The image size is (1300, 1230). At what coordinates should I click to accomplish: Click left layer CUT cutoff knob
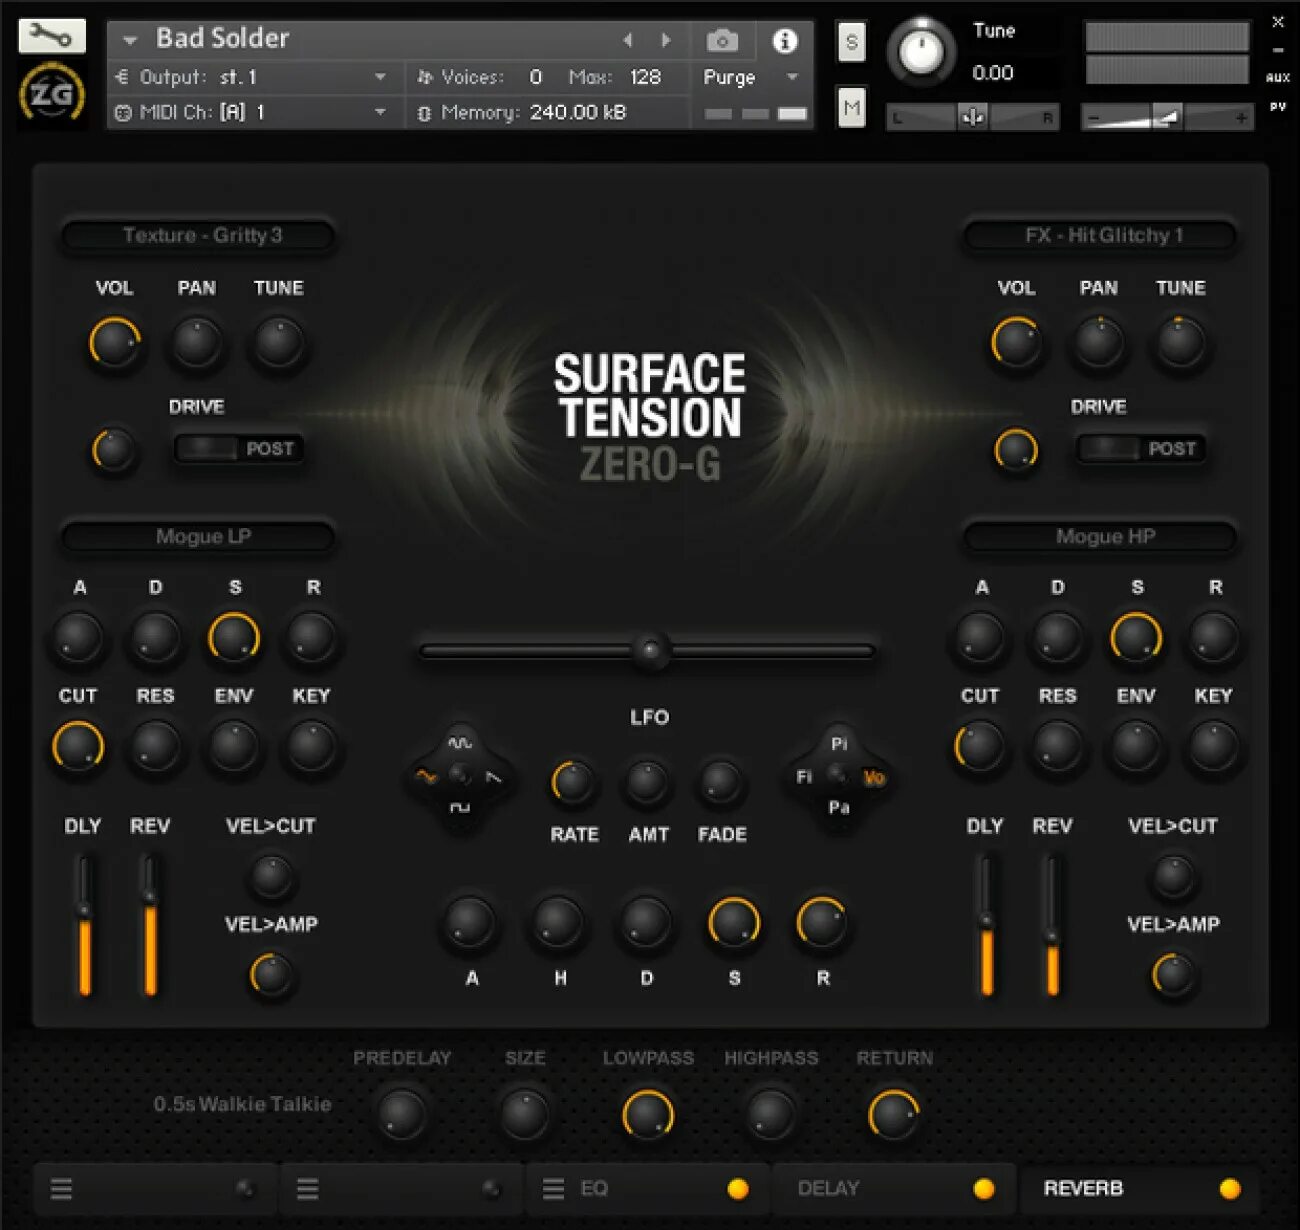pyautogui.click(x=78, y=746)
